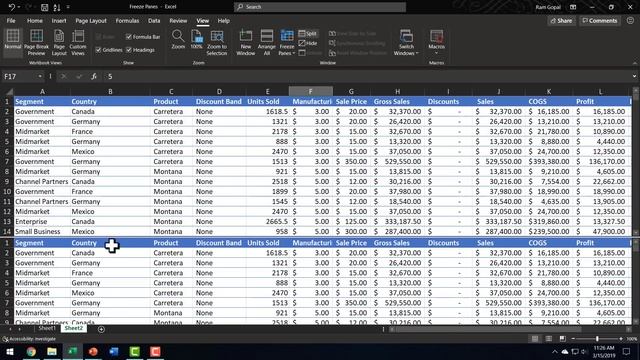The width and height of the screenshot is (640, 360).
Task: Click zoom in plus in status bar
Action: point(621,339)
